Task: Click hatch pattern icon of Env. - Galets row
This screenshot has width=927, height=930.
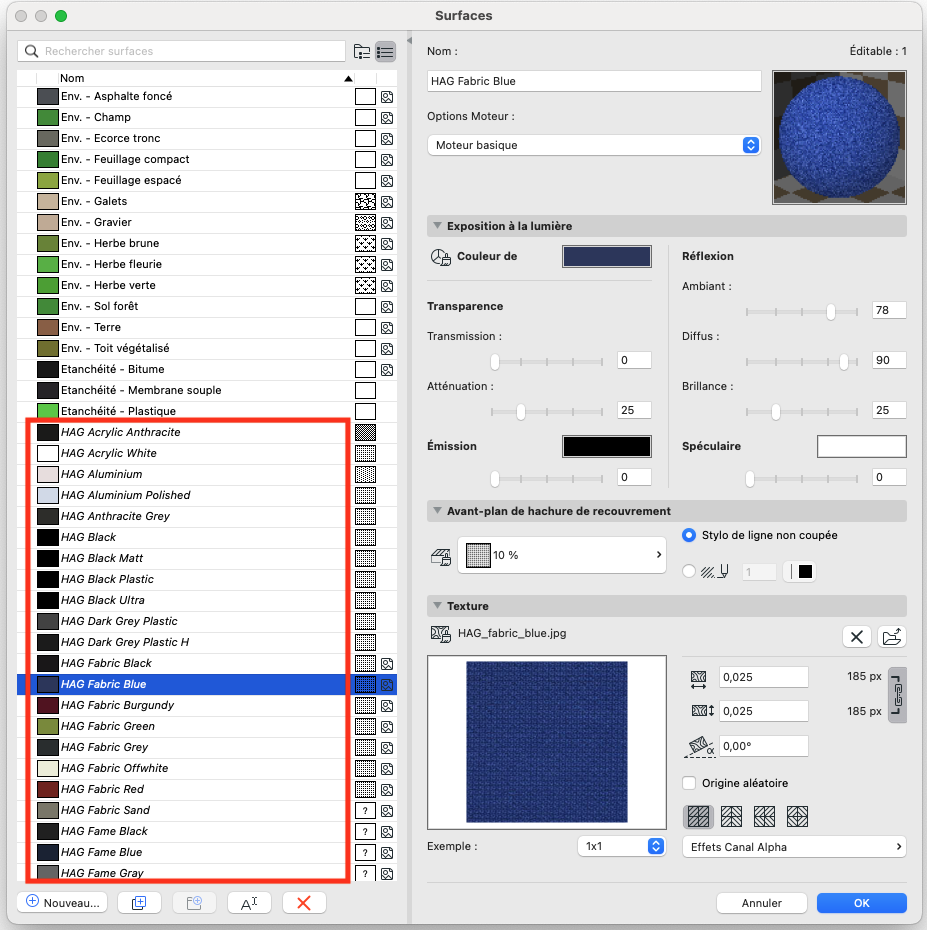Action: pyautogui.click(x=365, y=202)
